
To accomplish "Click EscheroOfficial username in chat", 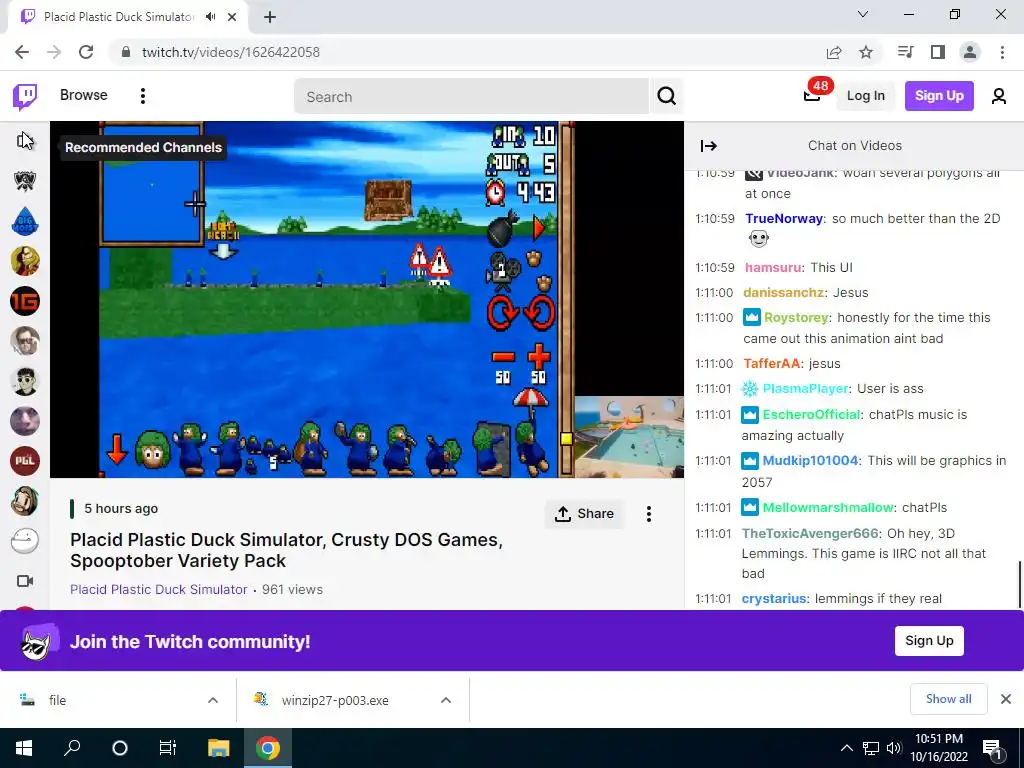I will coord(811,415).
